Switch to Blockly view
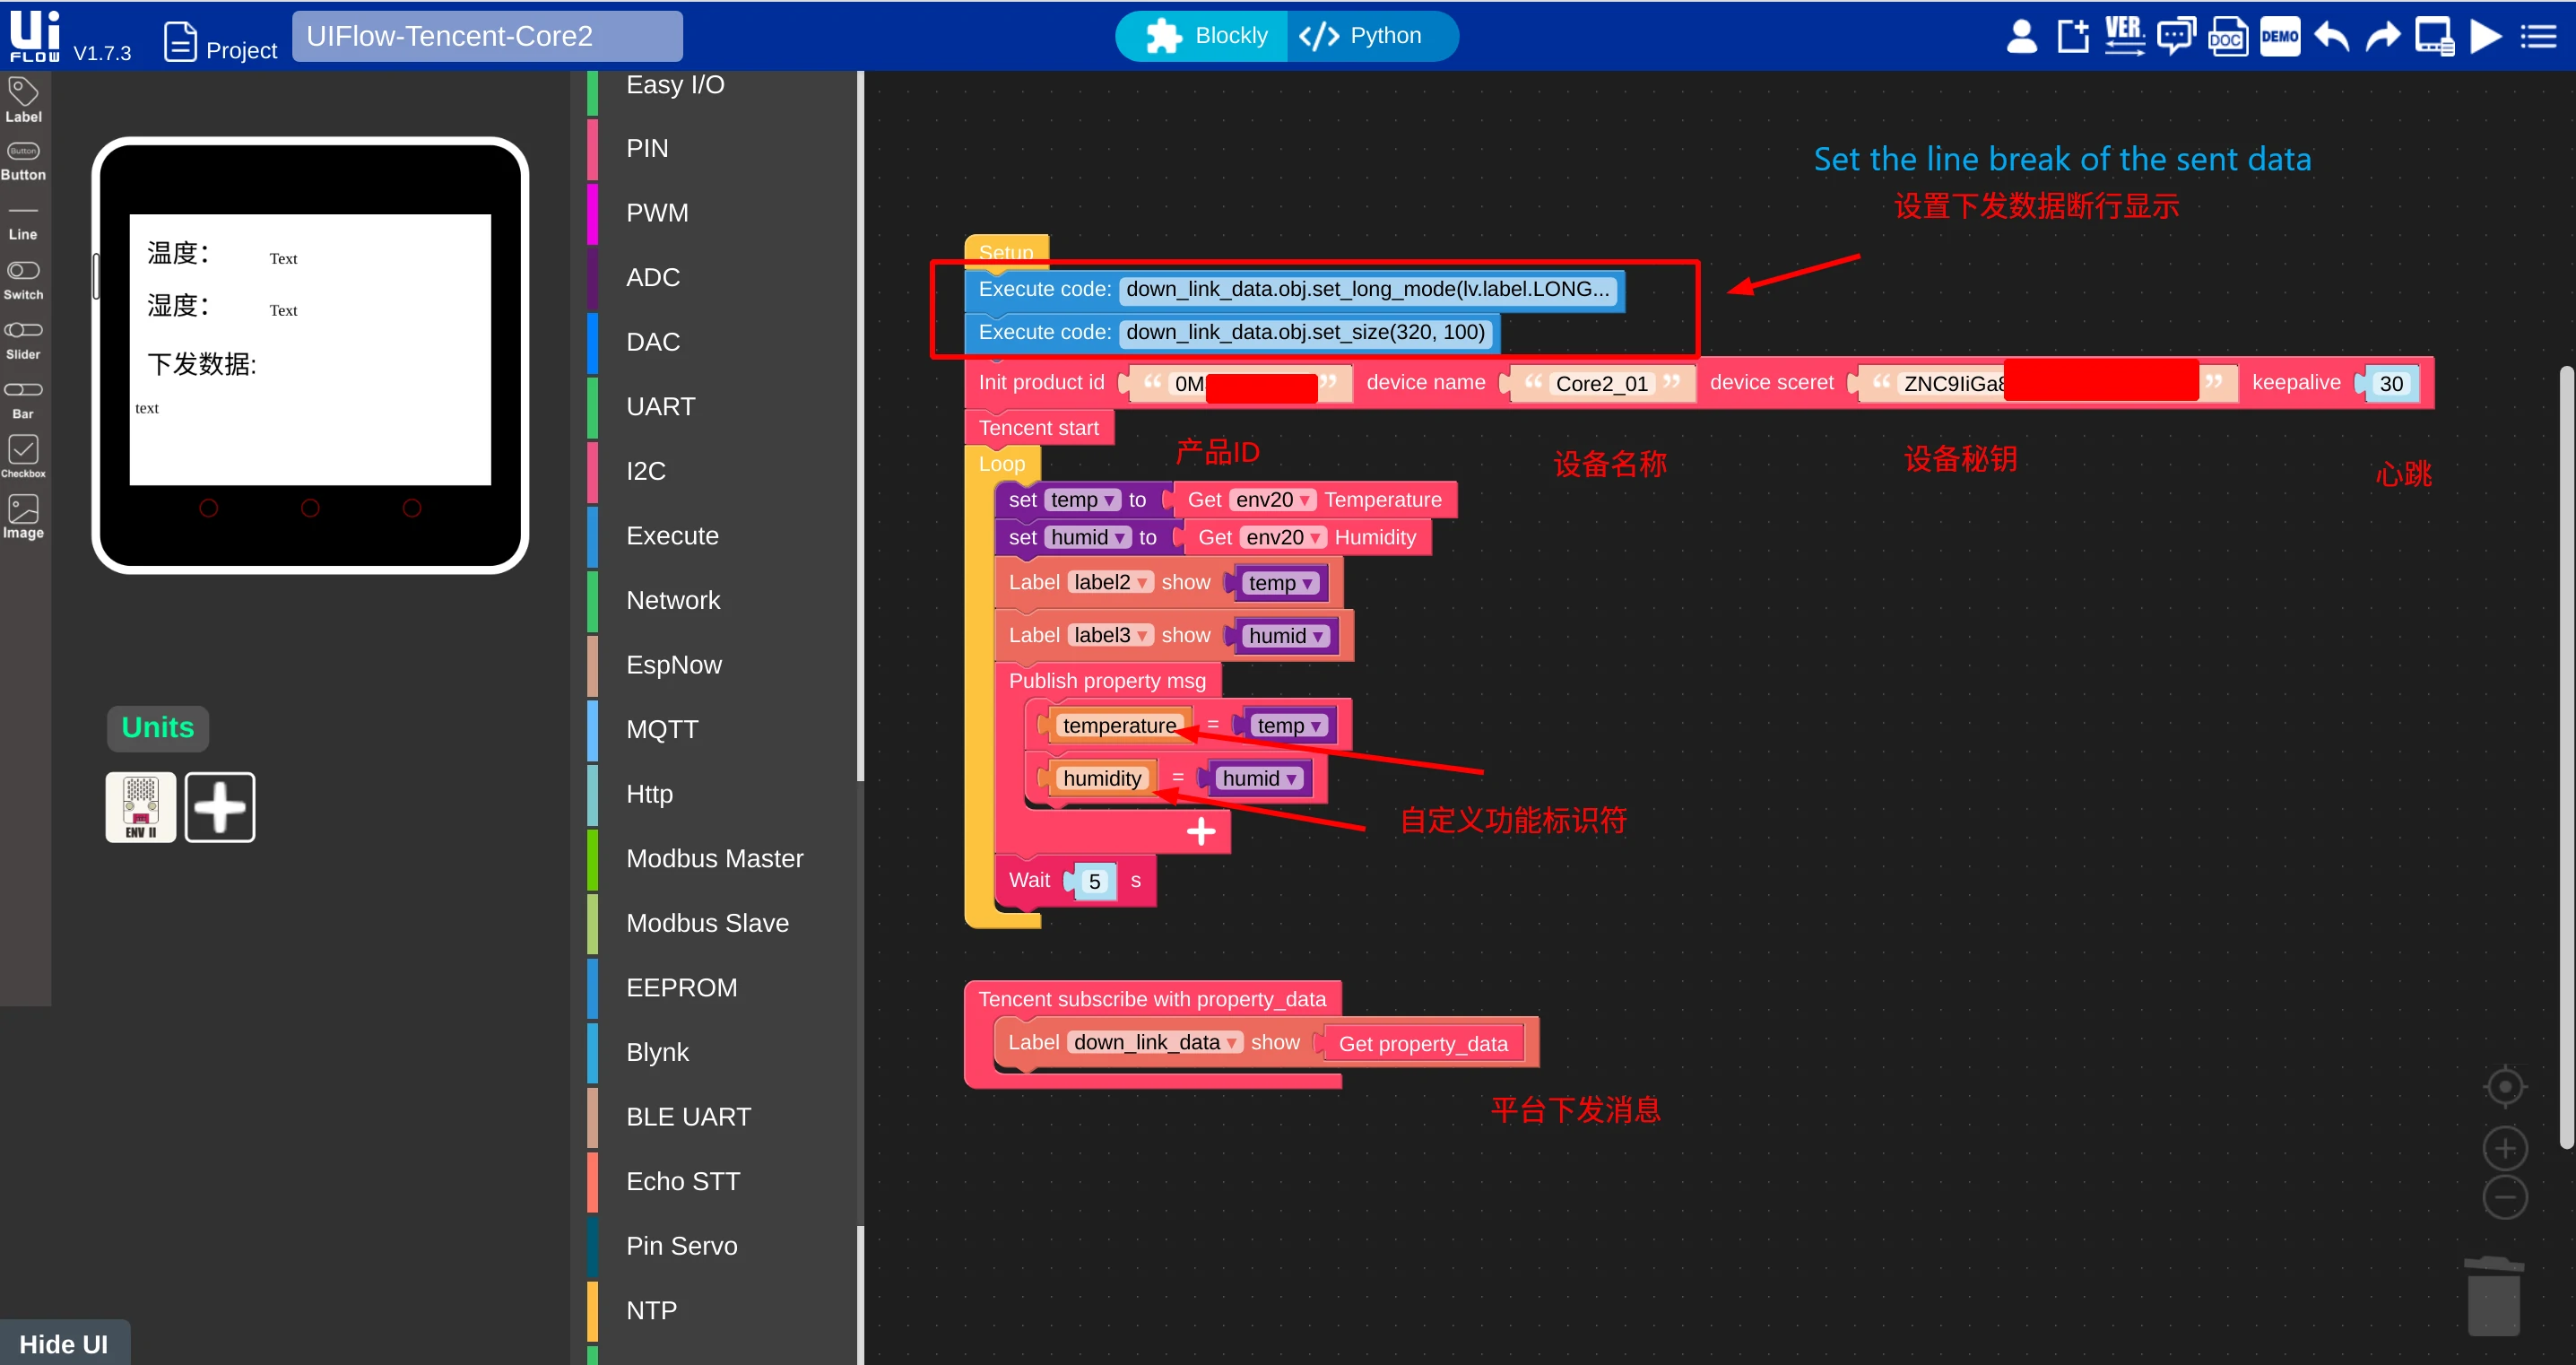 click(1203, 36)
